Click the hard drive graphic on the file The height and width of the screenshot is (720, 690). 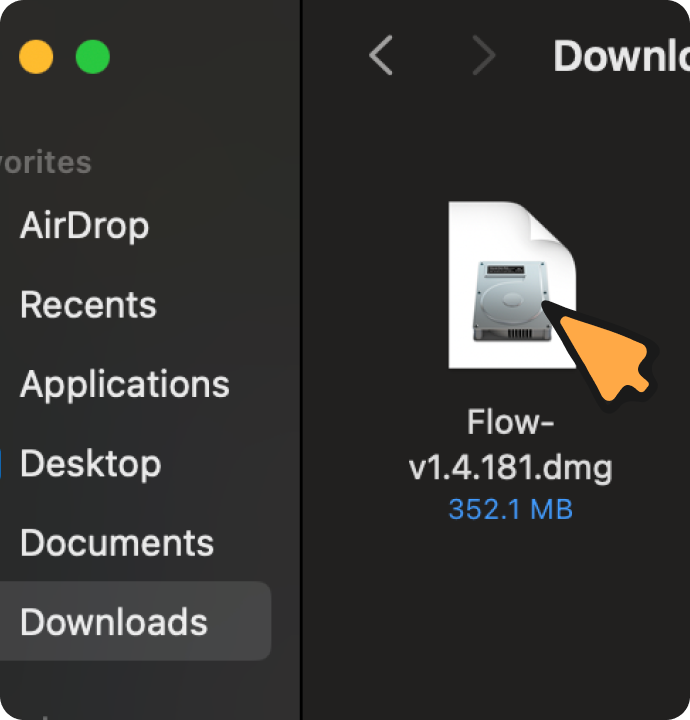[x=512, y=301]
